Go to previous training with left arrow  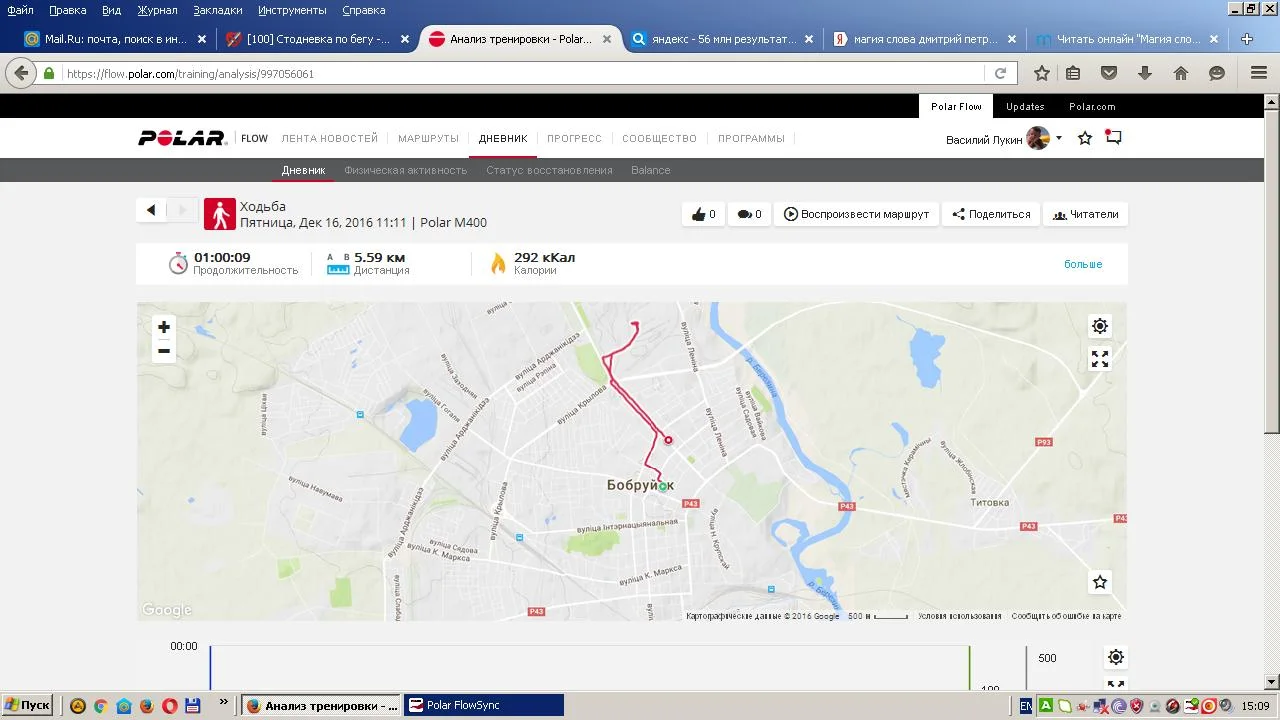pos(151,210)
